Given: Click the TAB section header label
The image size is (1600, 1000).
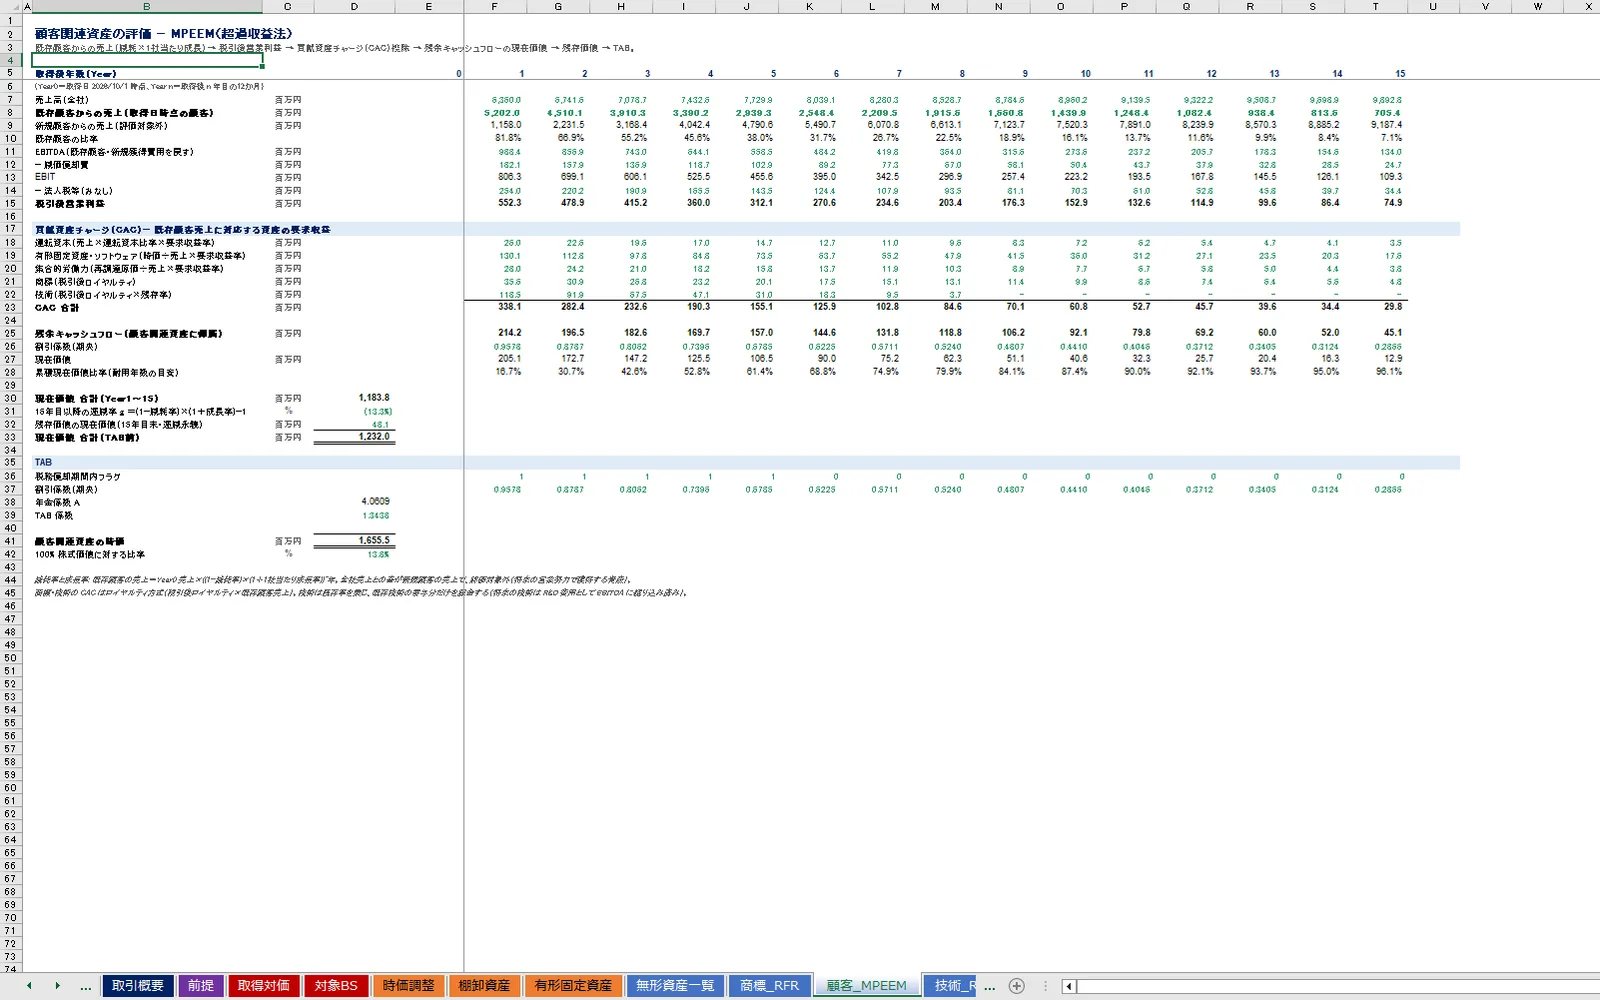Looking at the screenshot, I should tap(43, 462).
